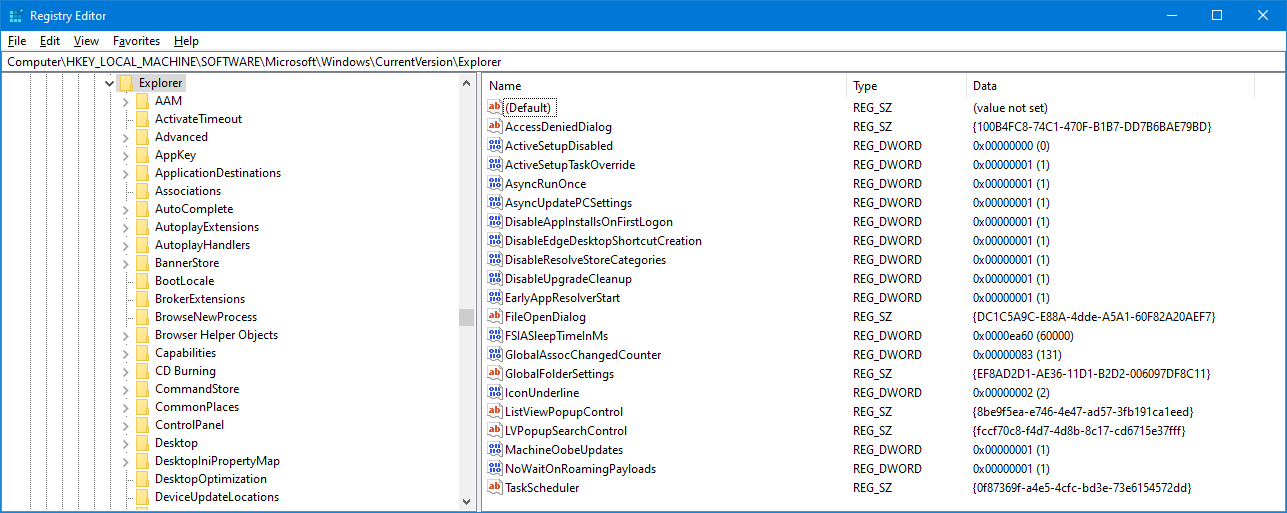1287x513 pixels.
Task: Sort values by the Type column header
Action: pyautogui.click(x=906, y=86)
